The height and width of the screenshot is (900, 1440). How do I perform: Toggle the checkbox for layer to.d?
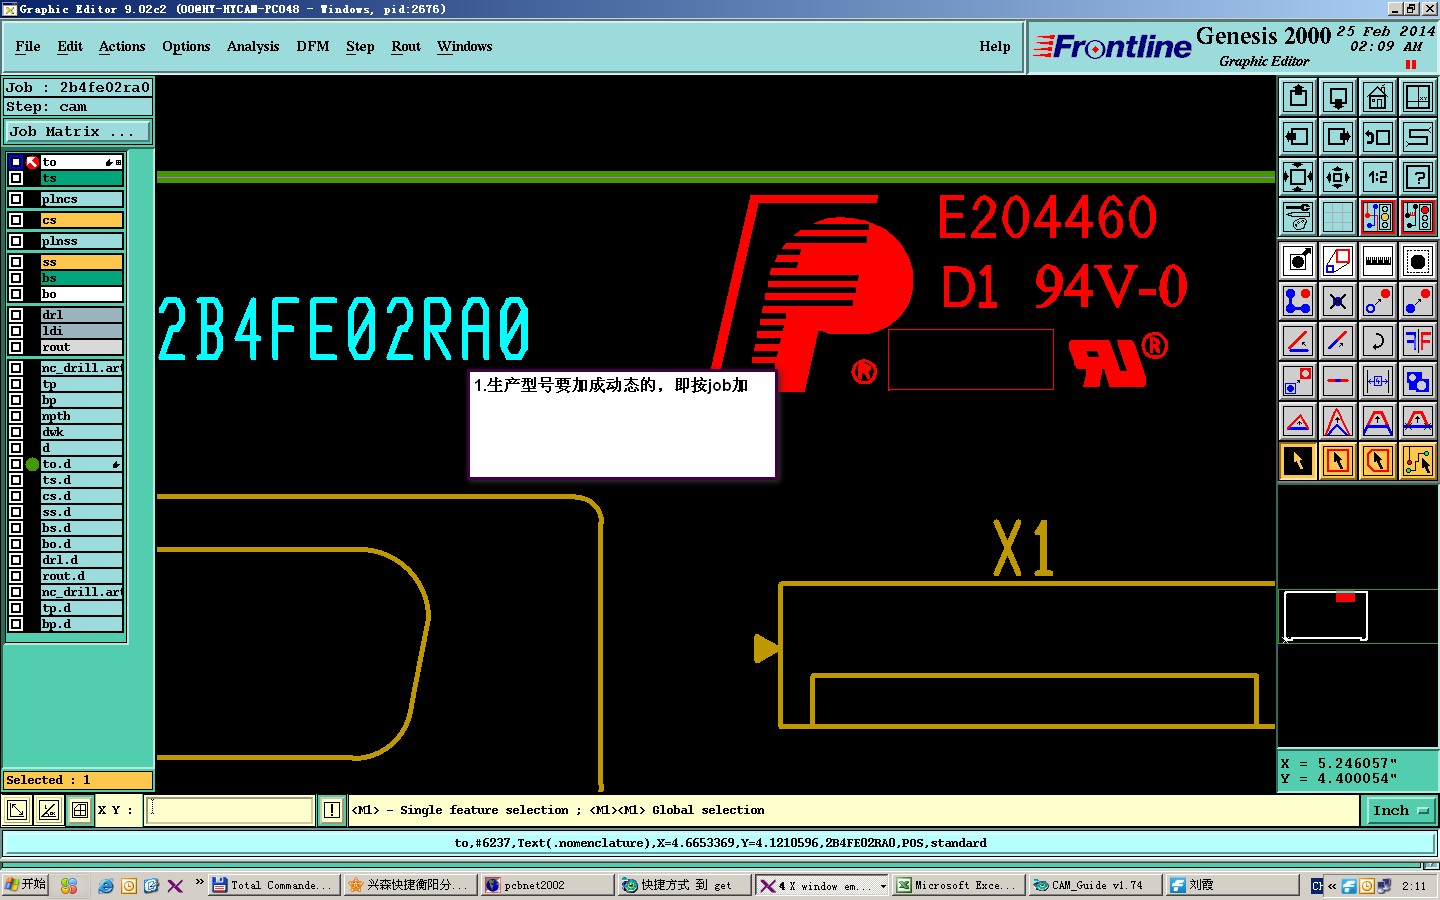(16, 464)
